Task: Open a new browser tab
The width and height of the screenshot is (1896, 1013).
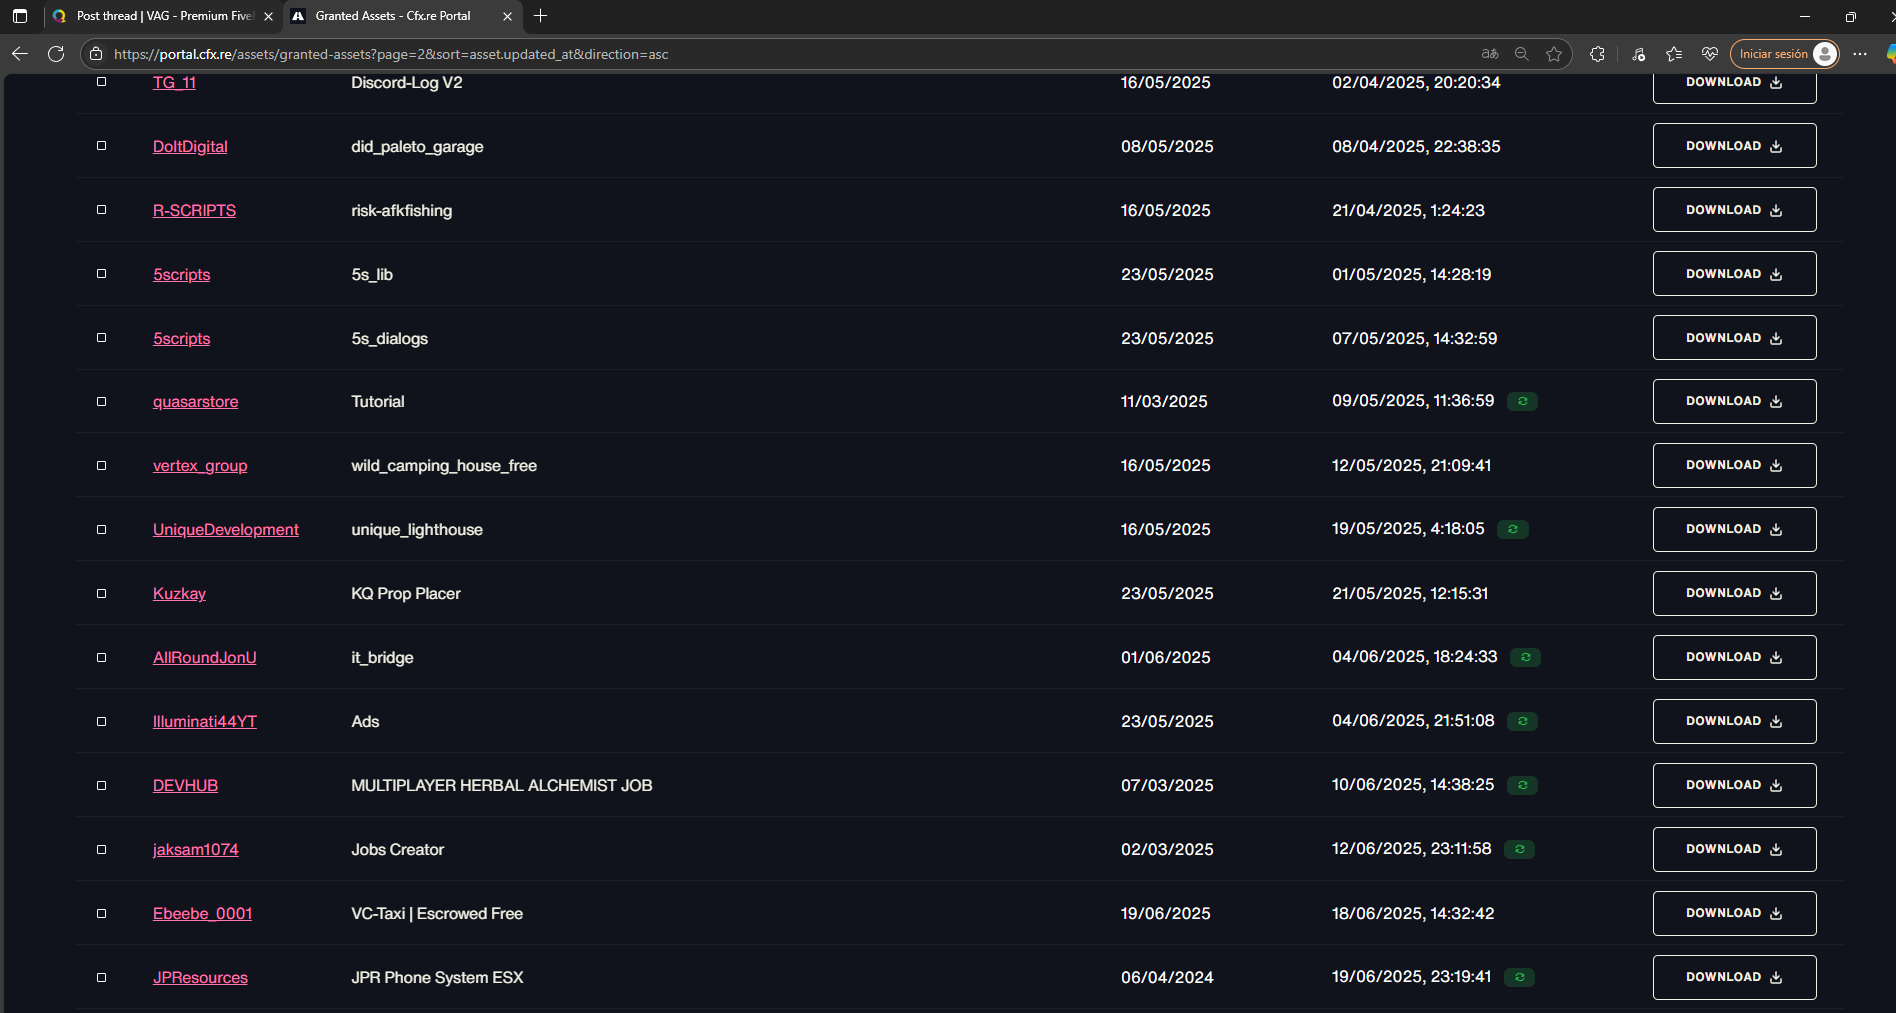Action: coord(541,16)
